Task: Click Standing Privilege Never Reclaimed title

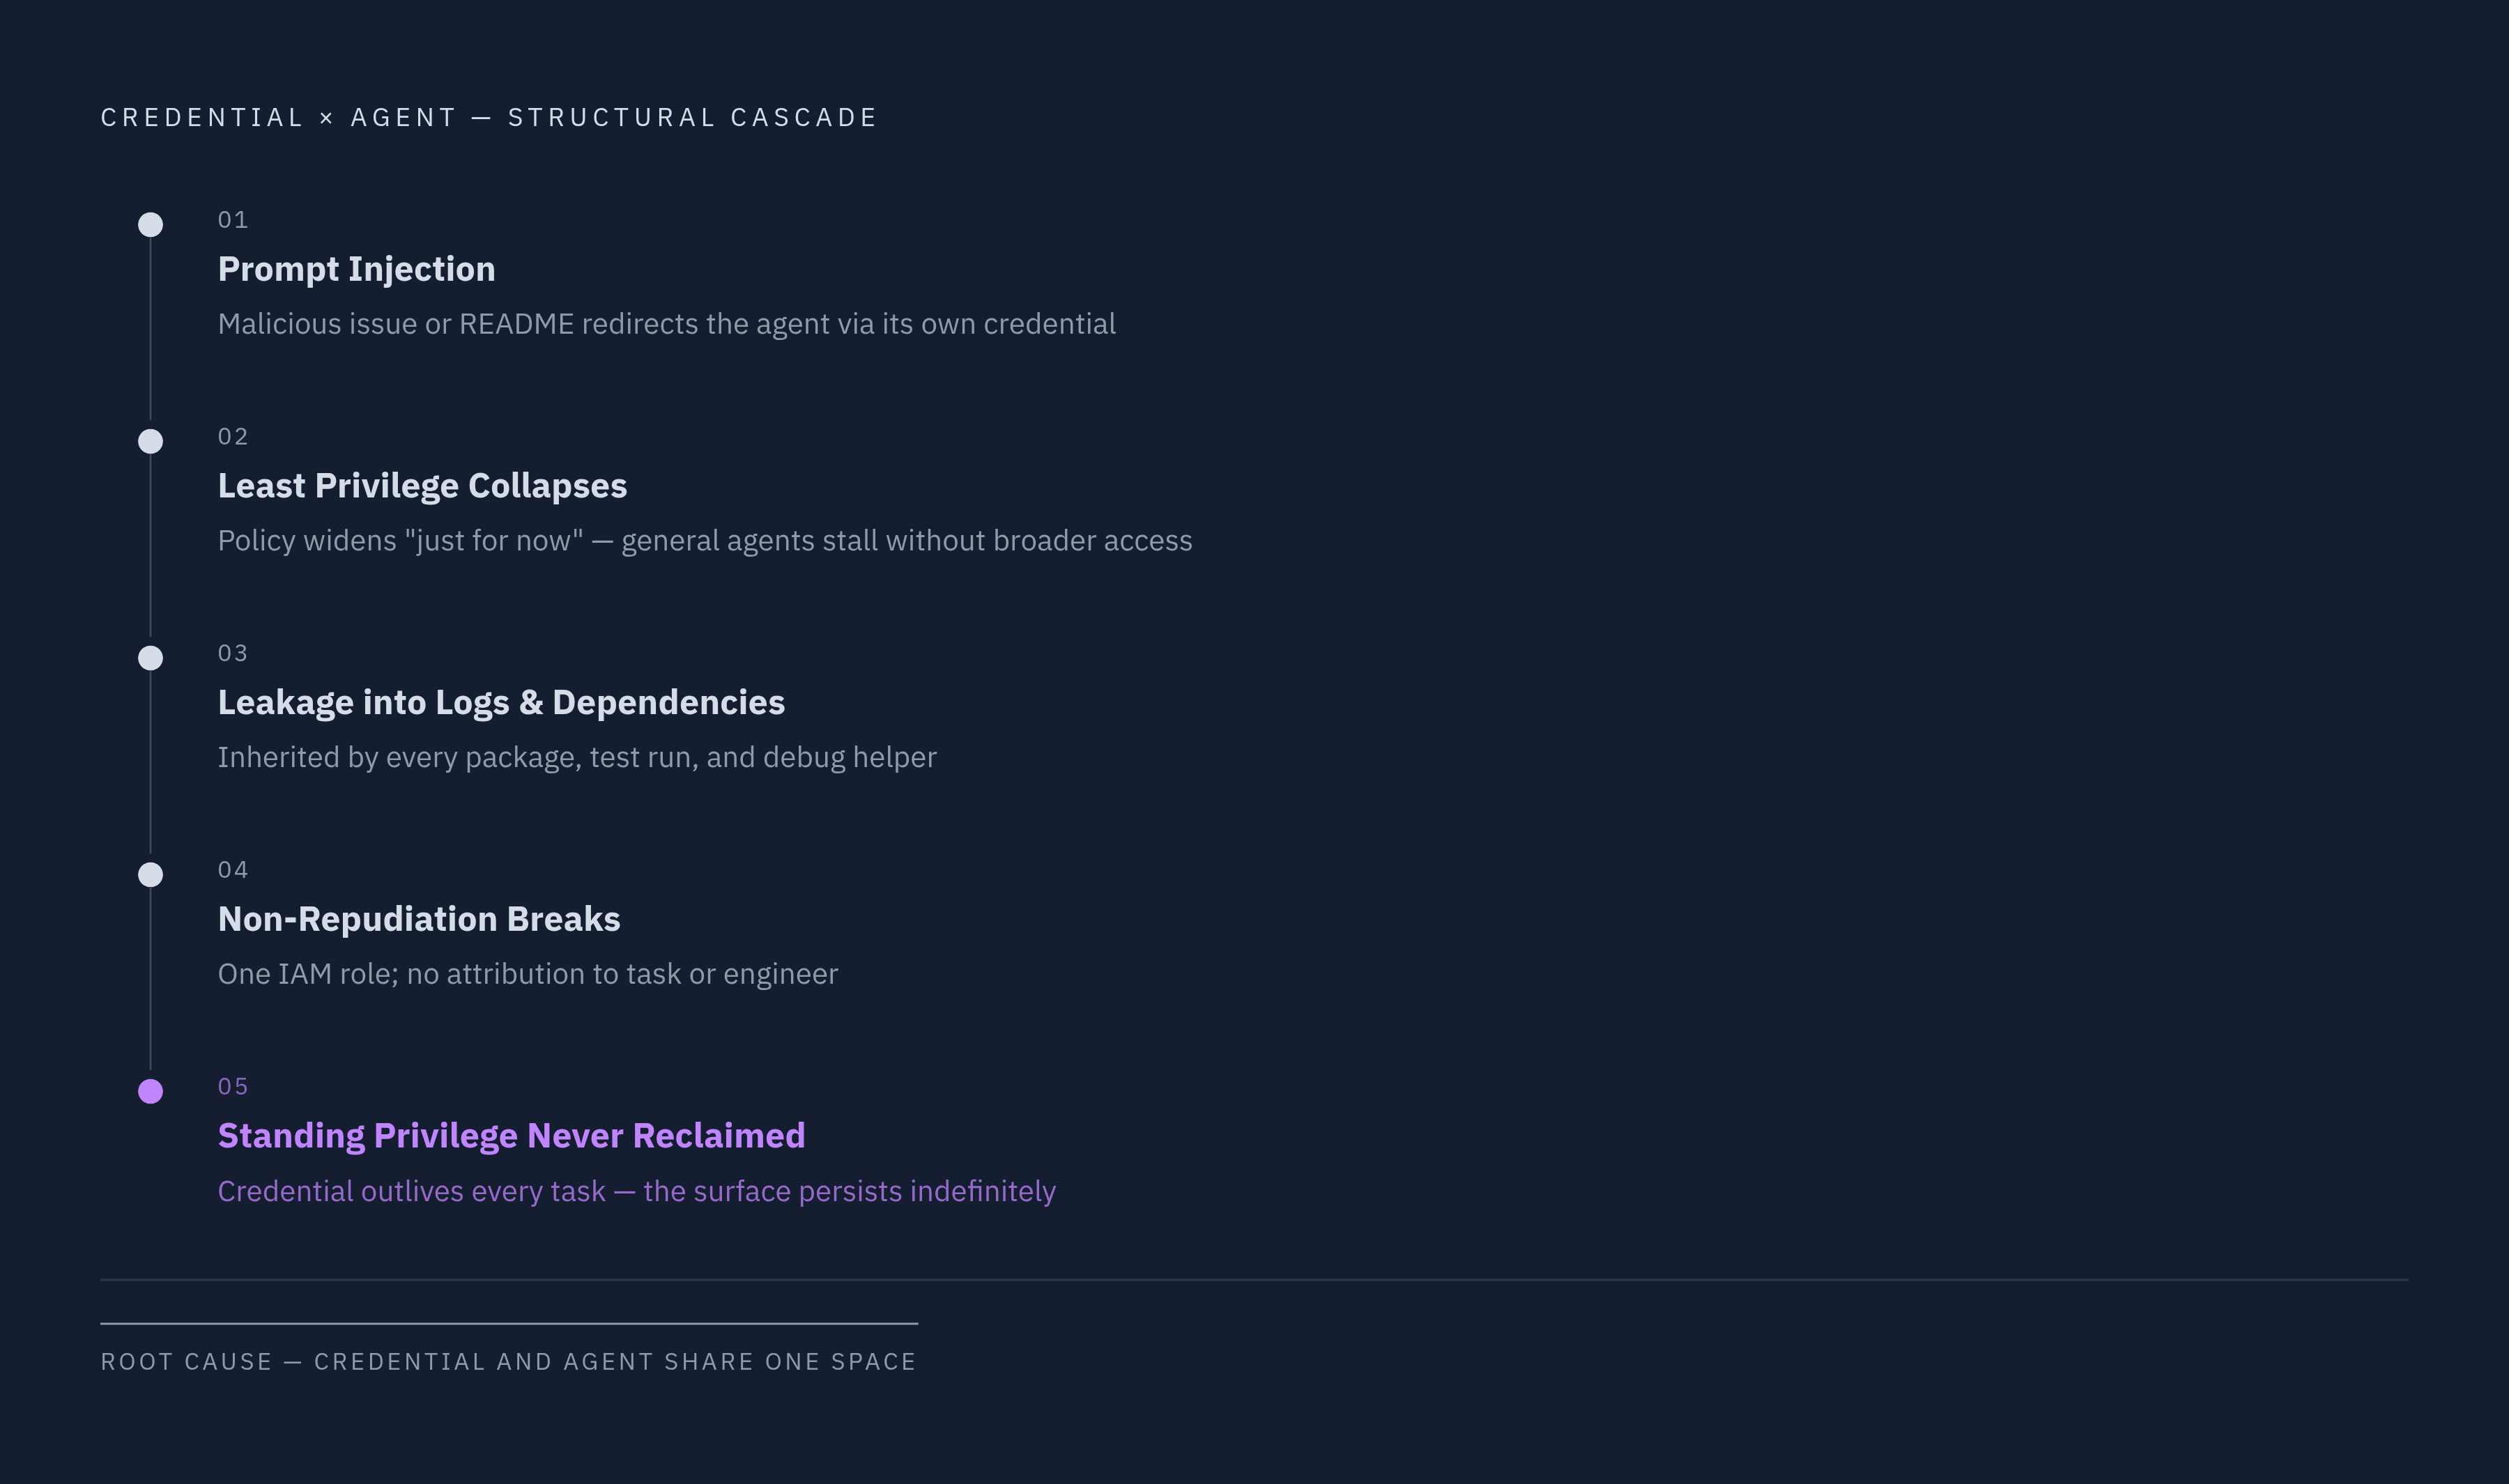Action: (x=512, y=1136)
